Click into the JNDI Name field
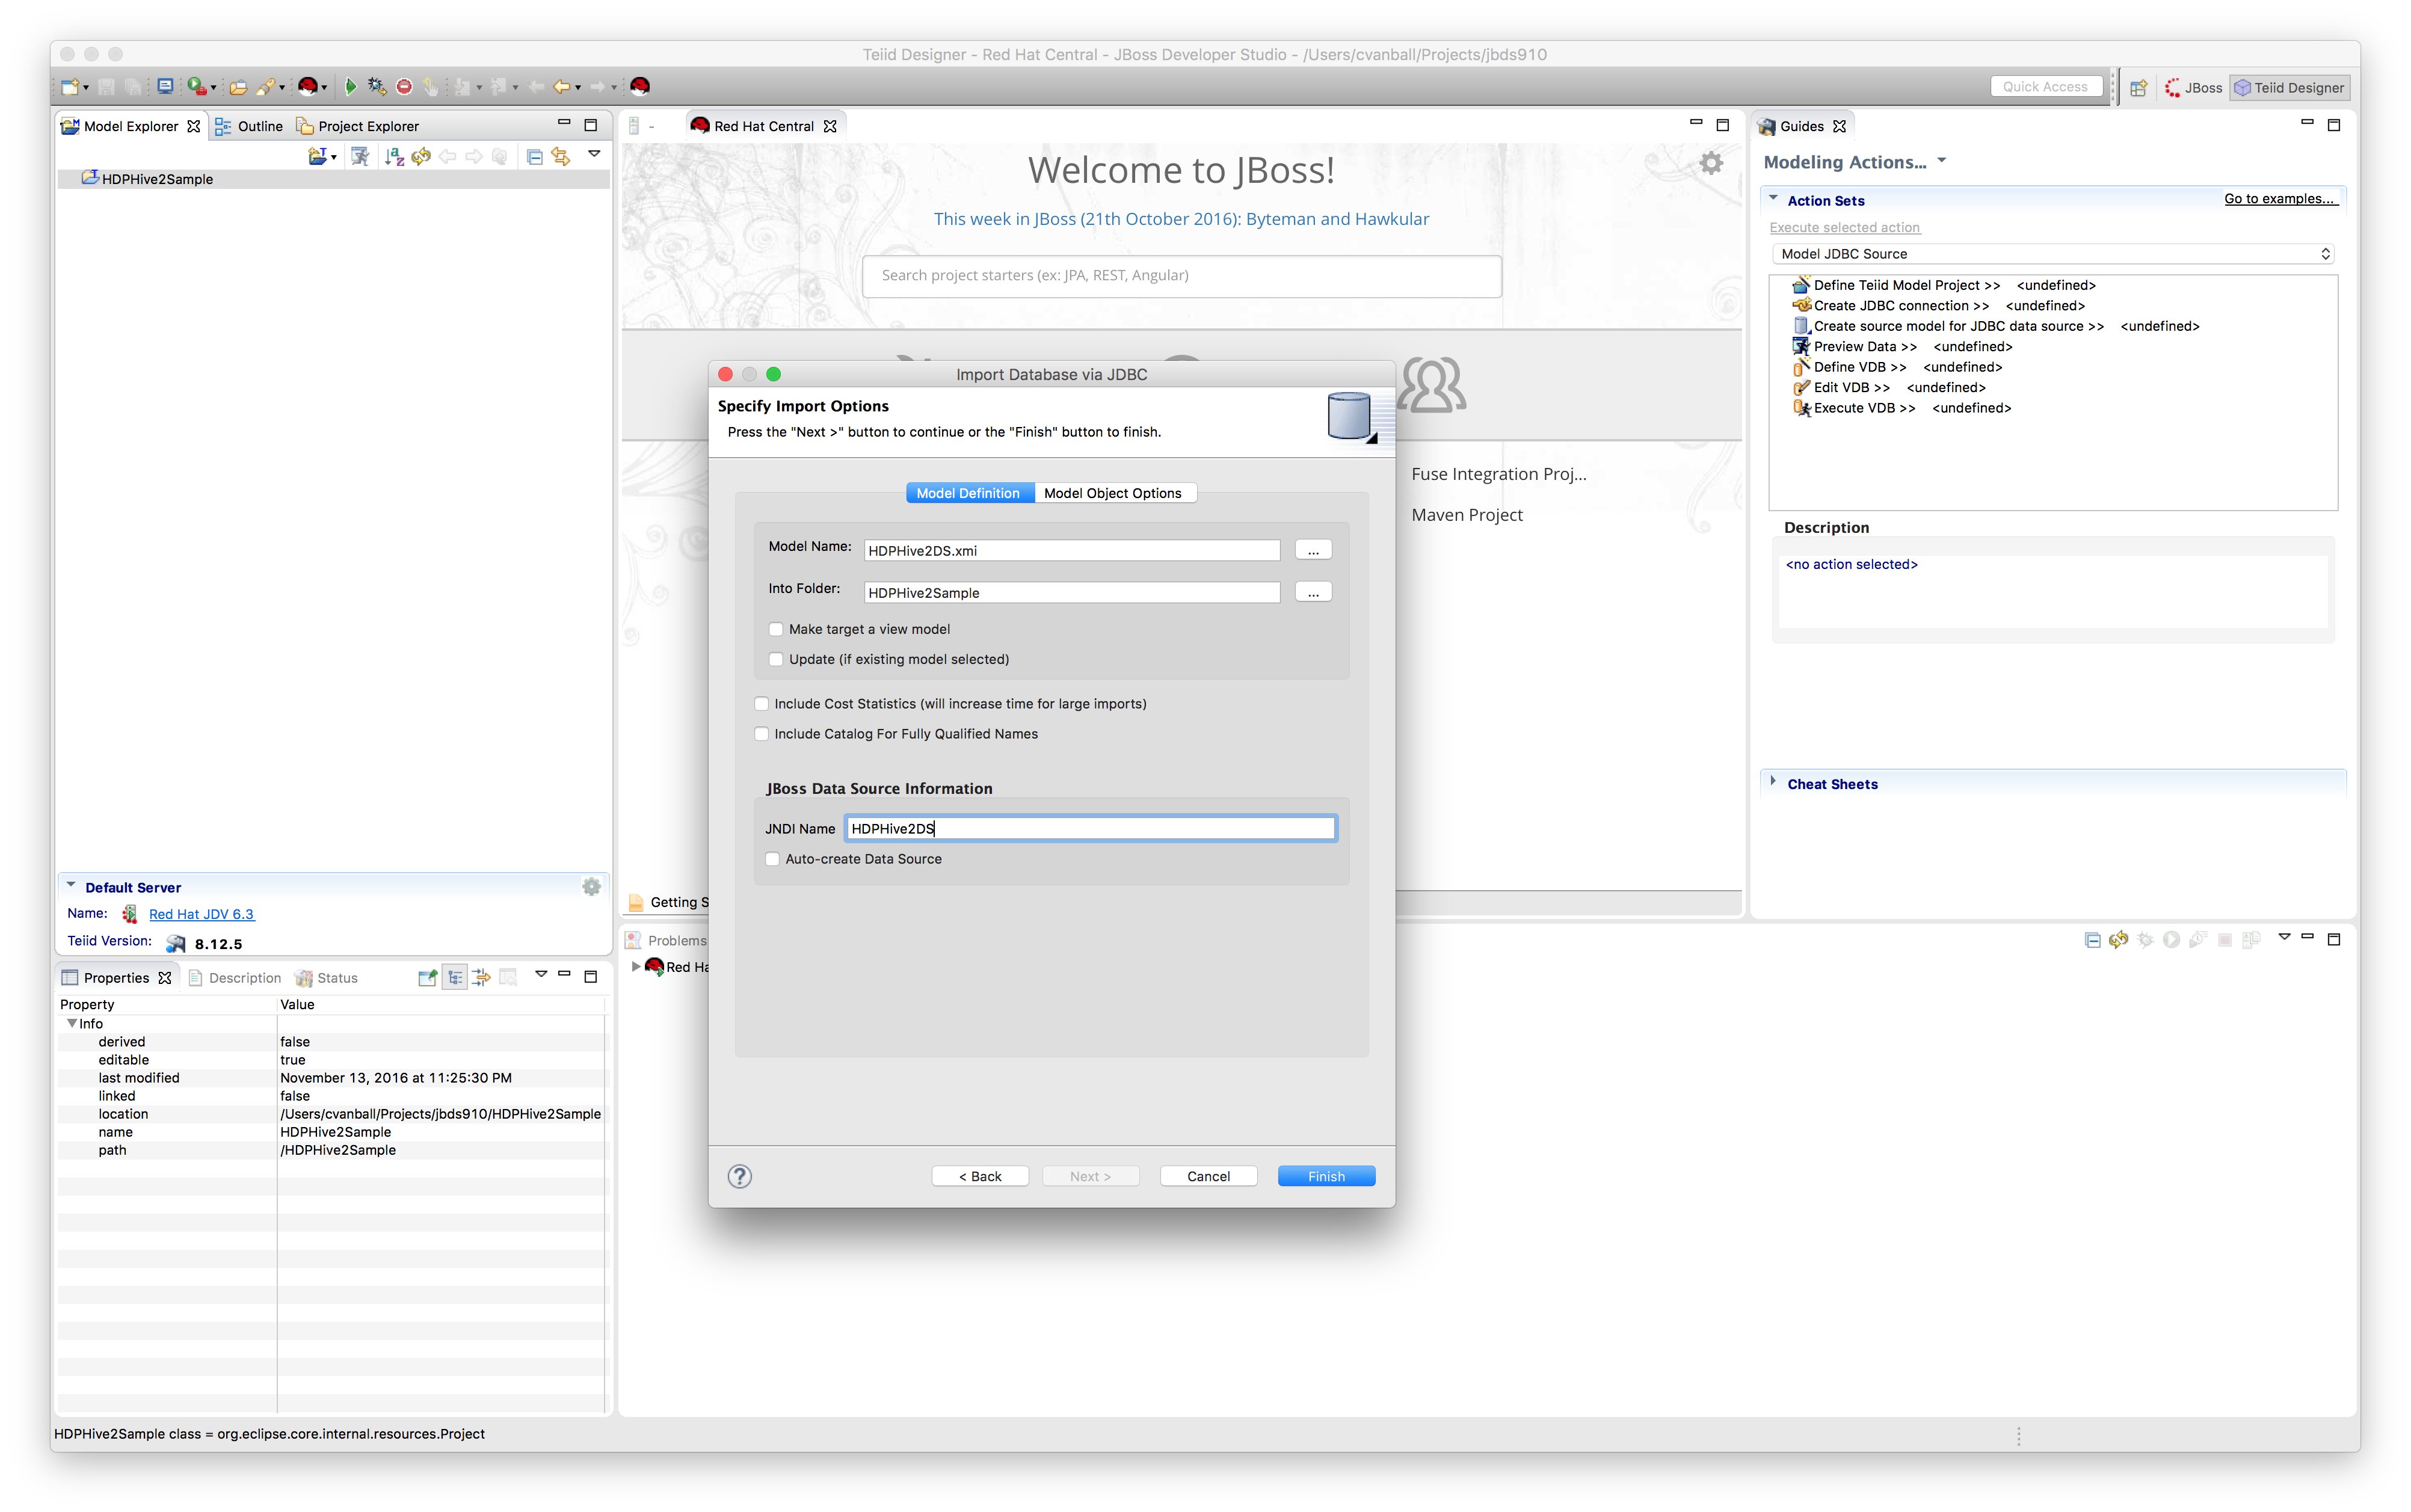The image size is (2411, 1512). pos(1090,828)
